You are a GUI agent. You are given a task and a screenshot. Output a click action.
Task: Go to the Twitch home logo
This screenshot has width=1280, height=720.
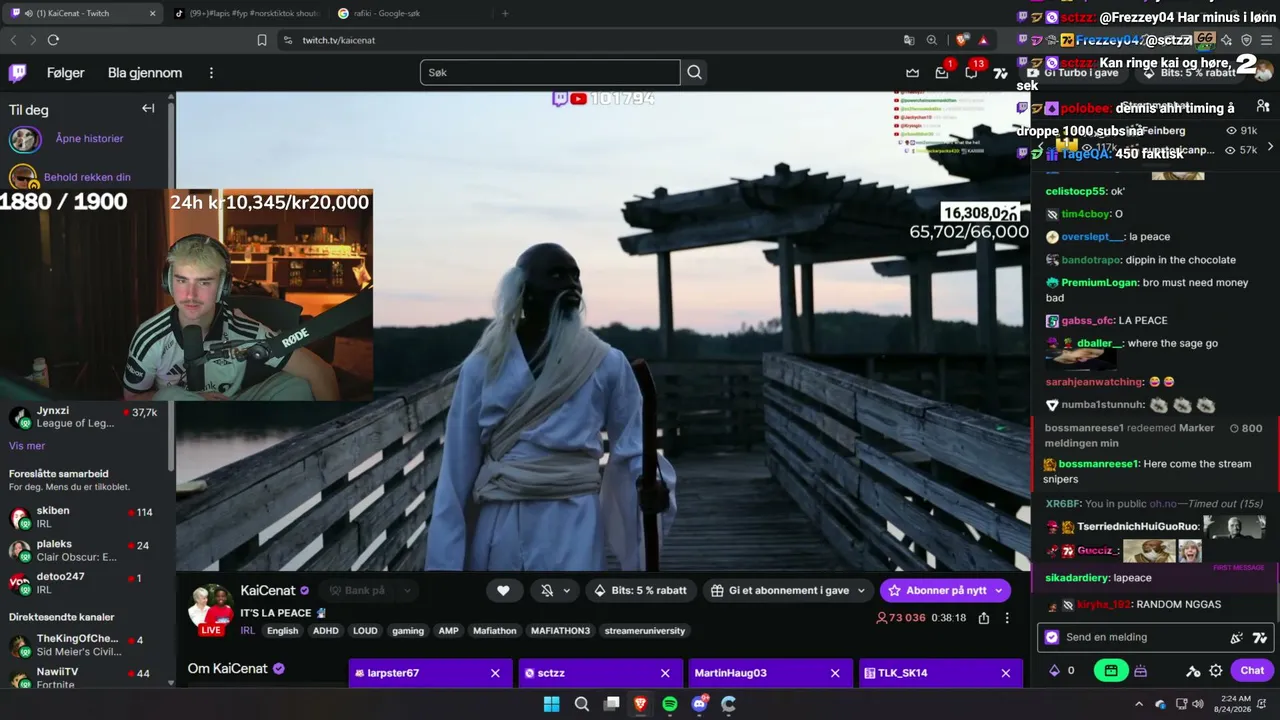point(18,73)
